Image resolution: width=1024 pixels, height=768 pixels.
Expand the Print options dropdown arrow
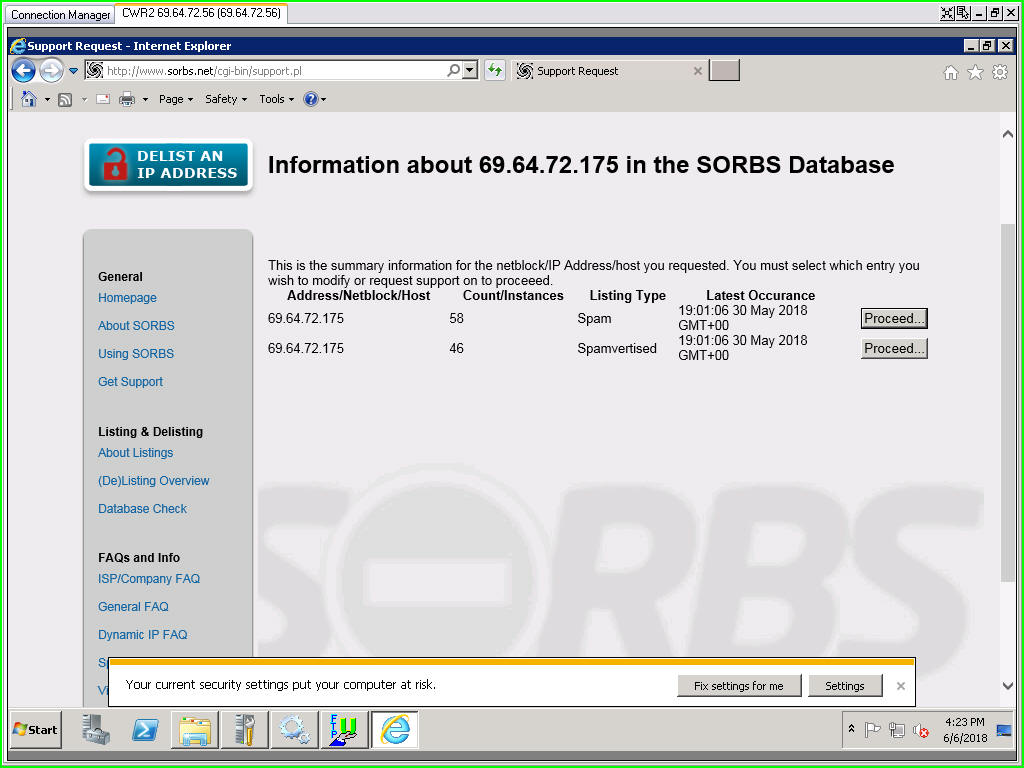tap(145, 100)
